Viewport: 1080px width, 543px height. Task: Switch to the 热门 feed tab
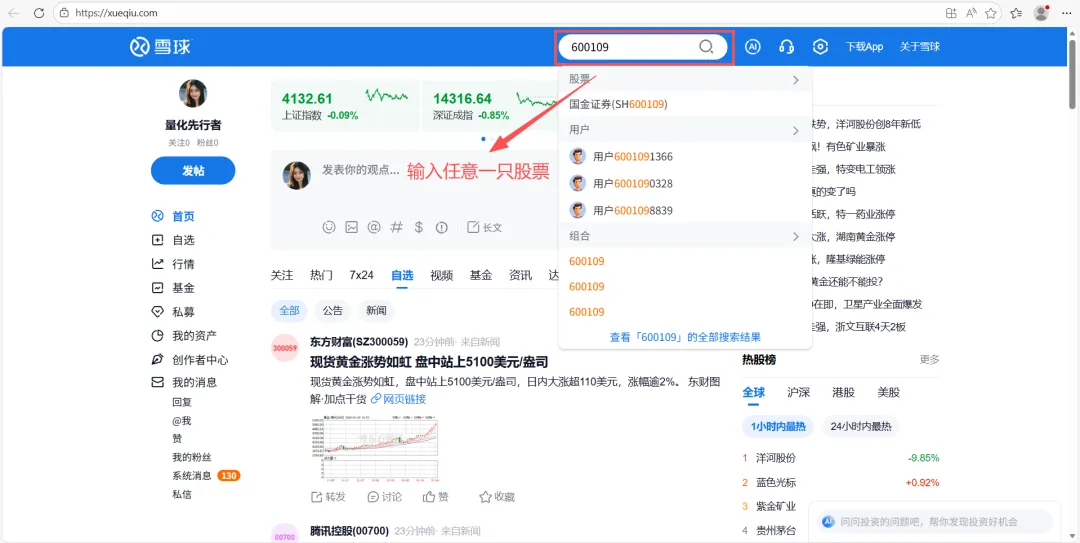322,276
